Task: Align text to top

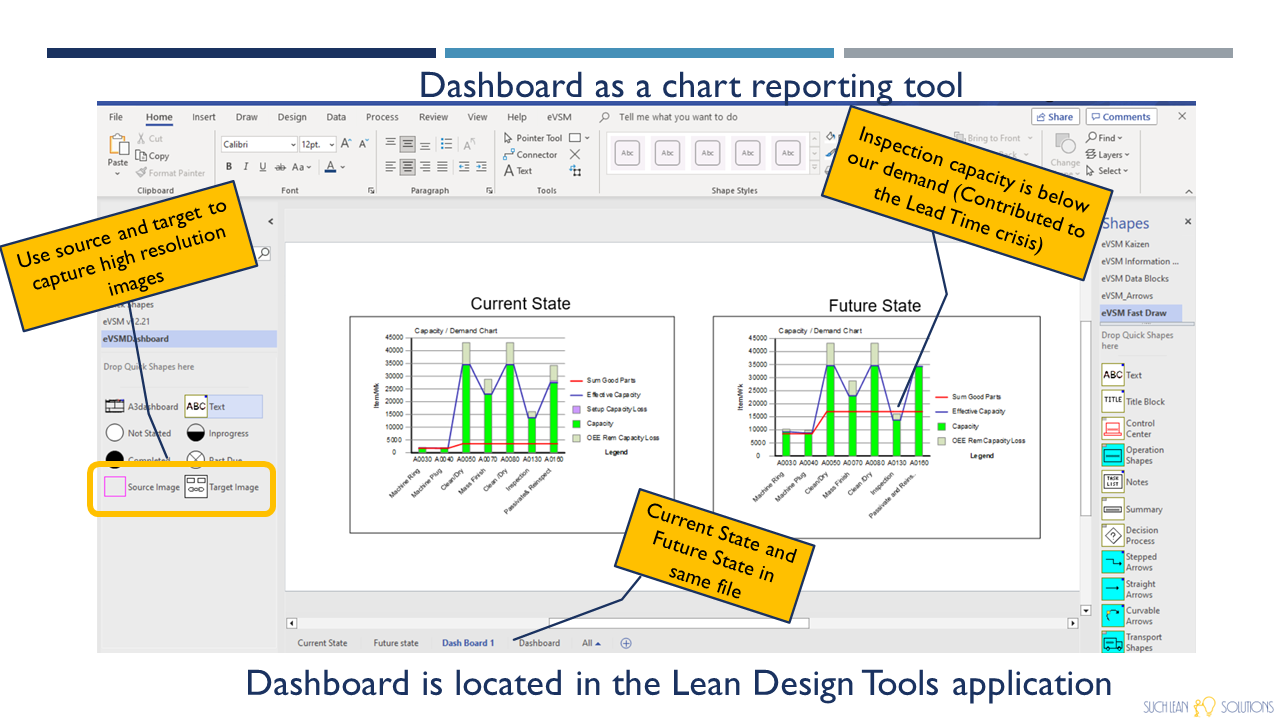Action: (x=391, y=144)
